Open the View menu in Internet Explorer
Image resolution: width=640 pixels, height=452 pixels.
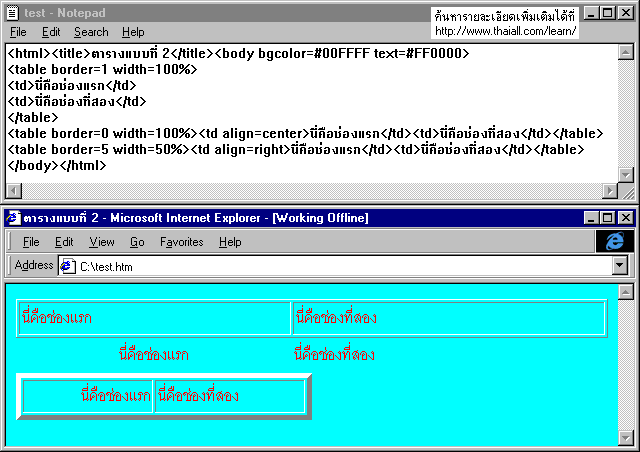[x=101, y=242]
